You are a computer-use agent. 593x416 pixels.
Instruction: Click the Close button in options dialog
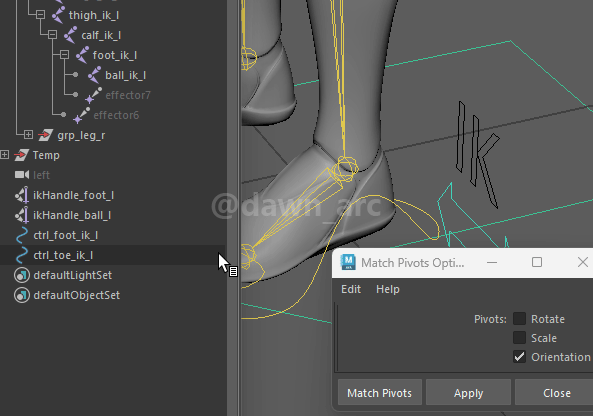554,393
